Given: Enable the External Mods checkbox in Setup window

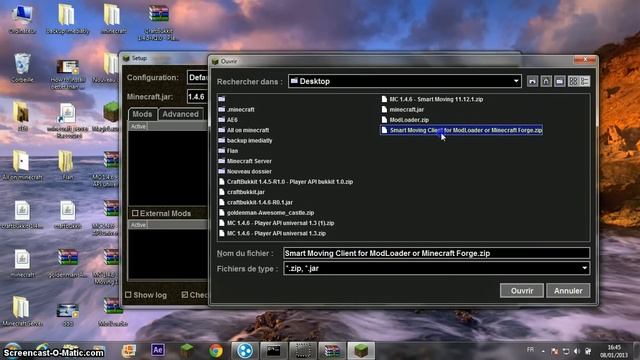Looking at the screenshot, I should (135, 213).
